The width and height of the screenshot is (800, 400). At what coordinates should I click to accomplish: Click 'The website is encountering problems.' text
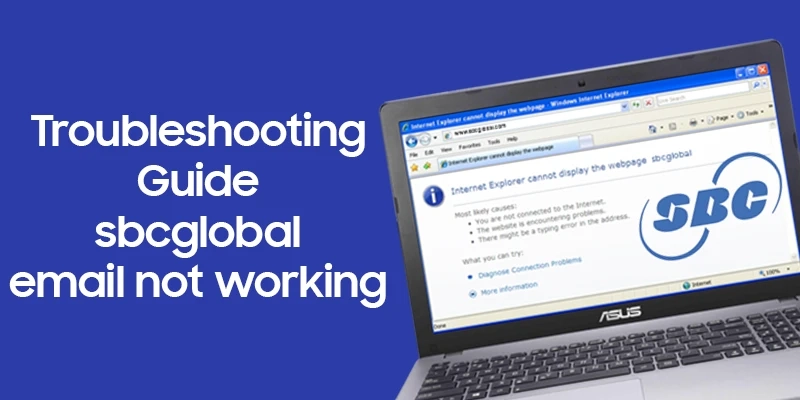coord(541,222)
